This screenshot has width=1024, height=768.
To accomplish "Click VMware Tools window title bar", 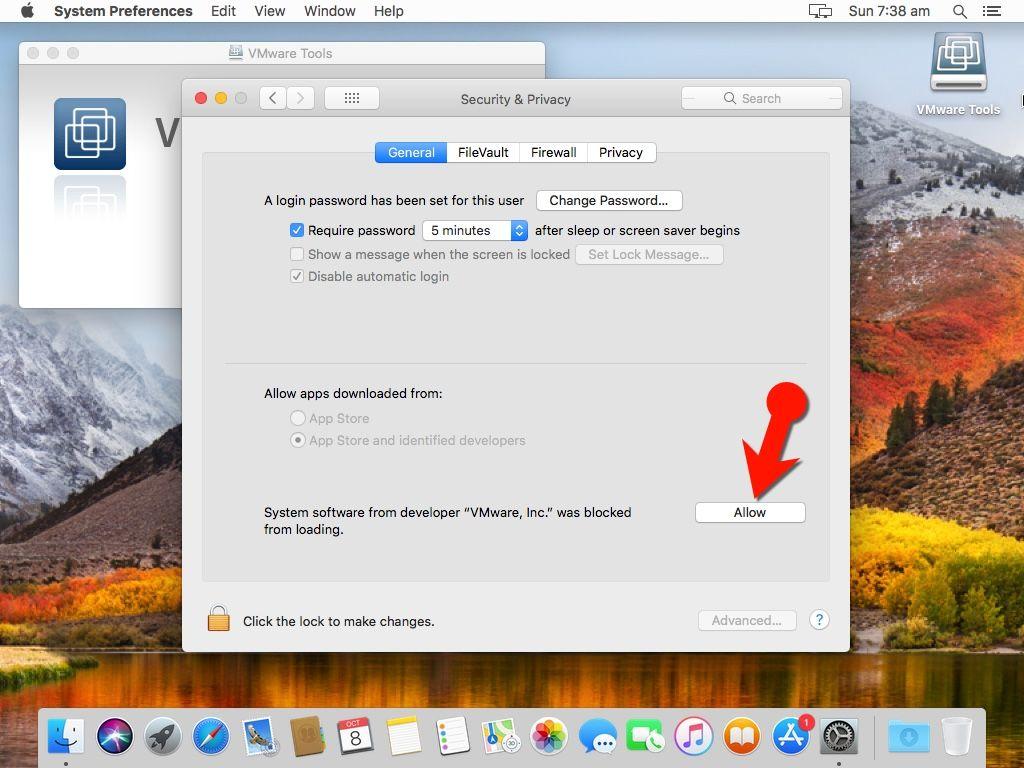I will [x=281, y=54].
